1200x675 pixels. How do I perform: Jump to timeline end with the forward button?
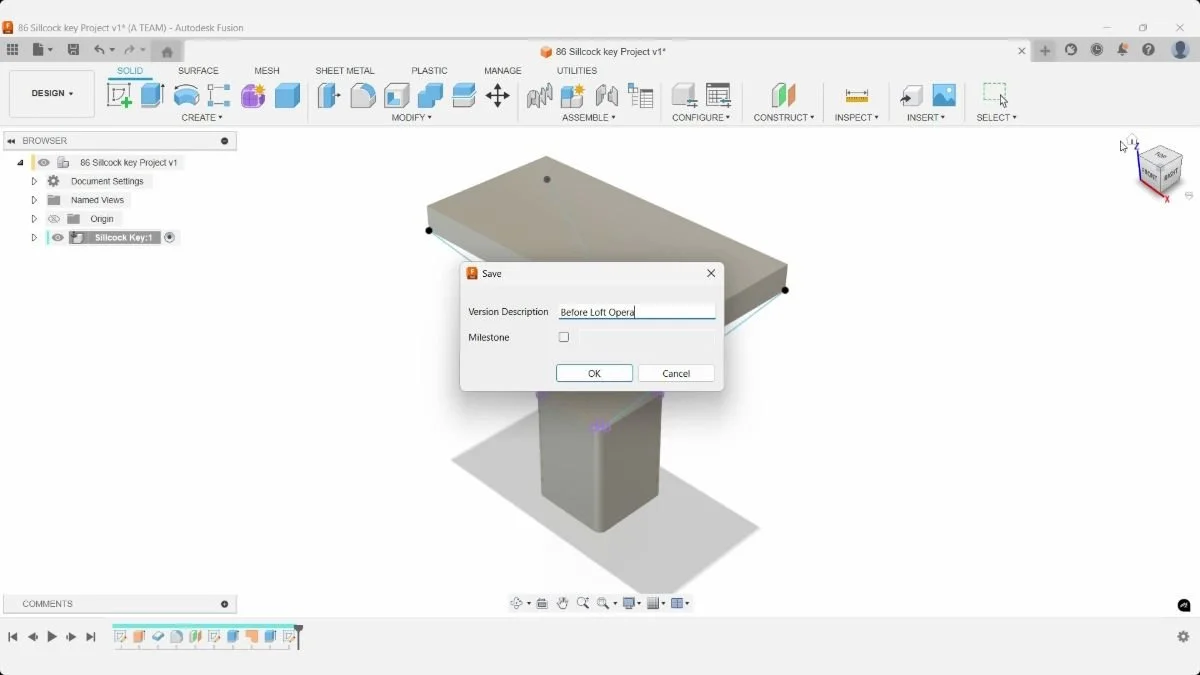click(91, 637)
